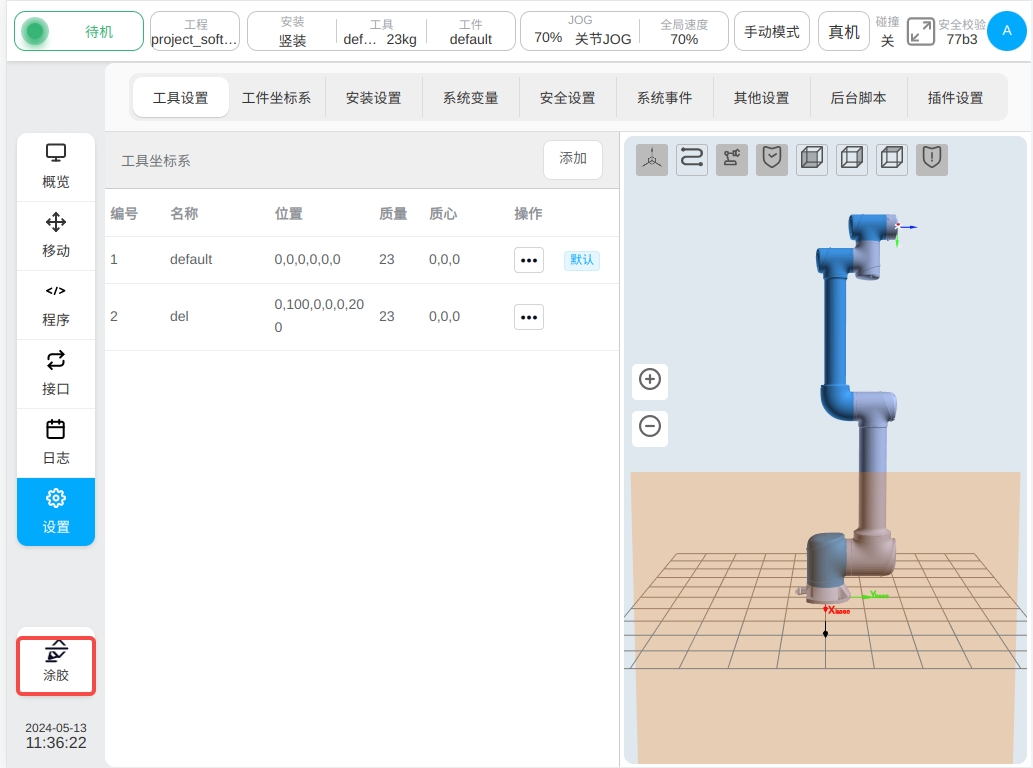Viewport: 1033px width, 768px height.
Task: Open the 程序 program page in sidebar
Action: pyautogui.click(x=56, y=305)
